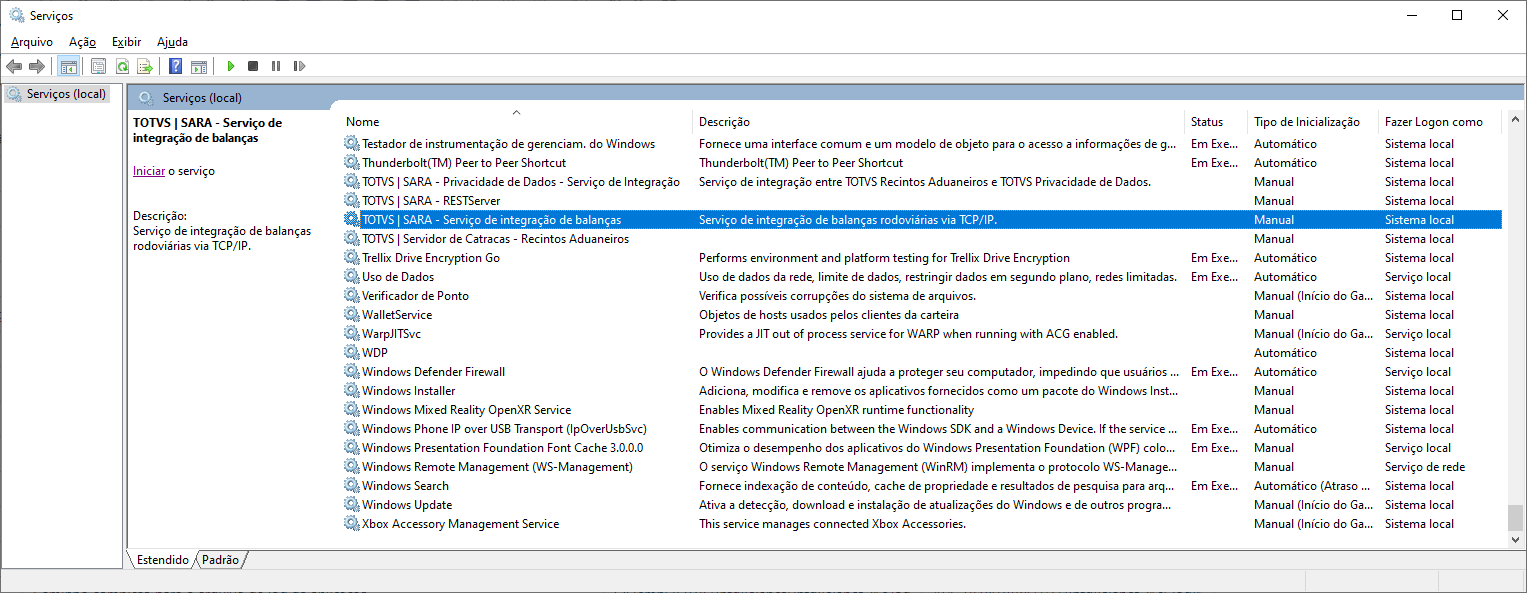The height and width of the screenshot is (593, 1527).
Task: Stop the service with the square icon
Action: click(253, 66)
